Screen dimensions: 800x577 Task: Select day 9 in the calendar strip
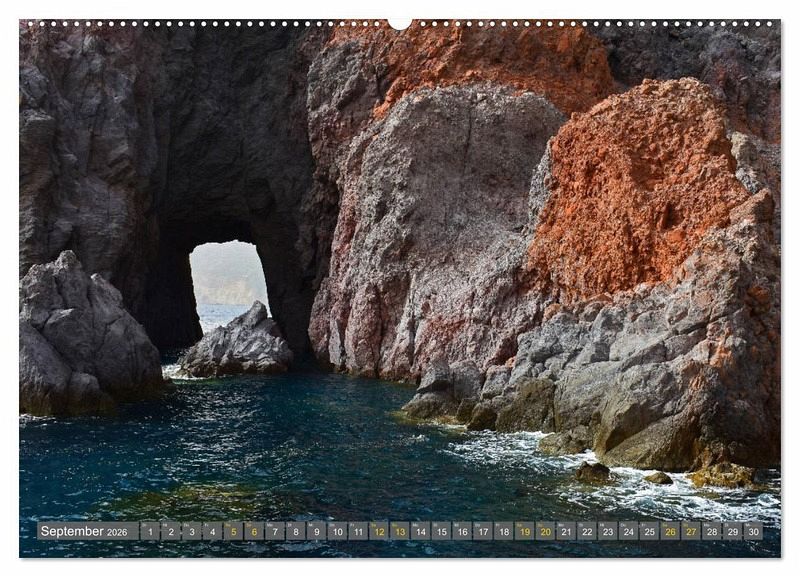click(316, 531)
